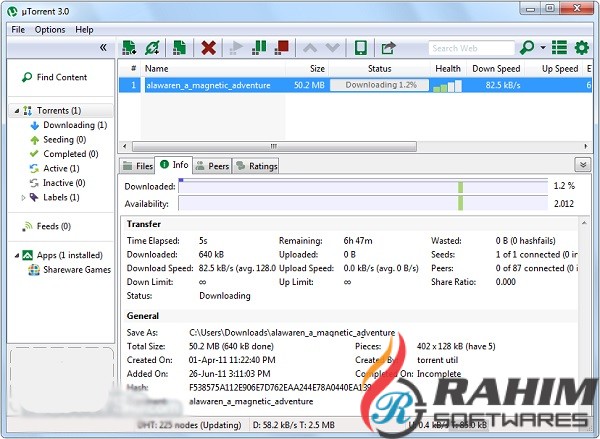Move torrent up the queue arrow

310,48
